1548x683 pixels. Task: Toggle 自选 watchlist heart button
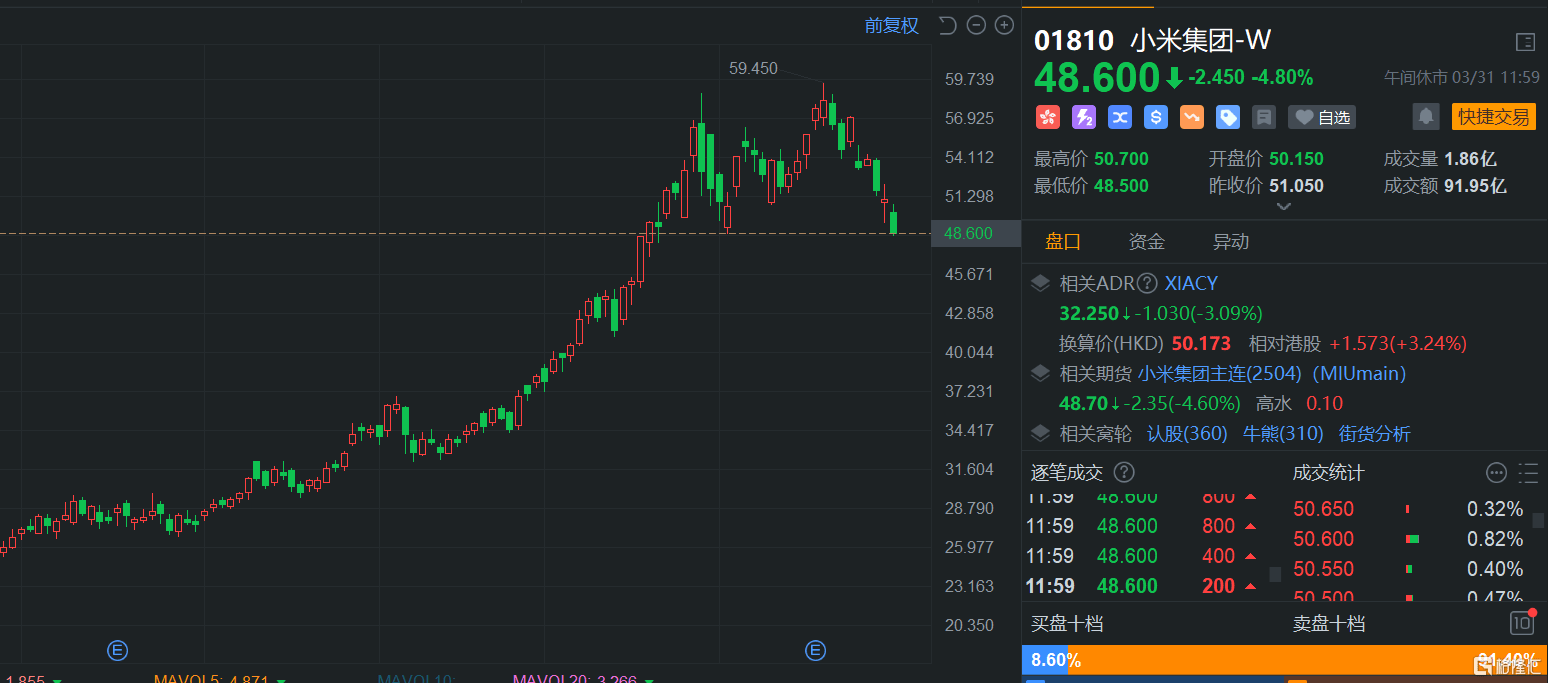click(1321, 118)
